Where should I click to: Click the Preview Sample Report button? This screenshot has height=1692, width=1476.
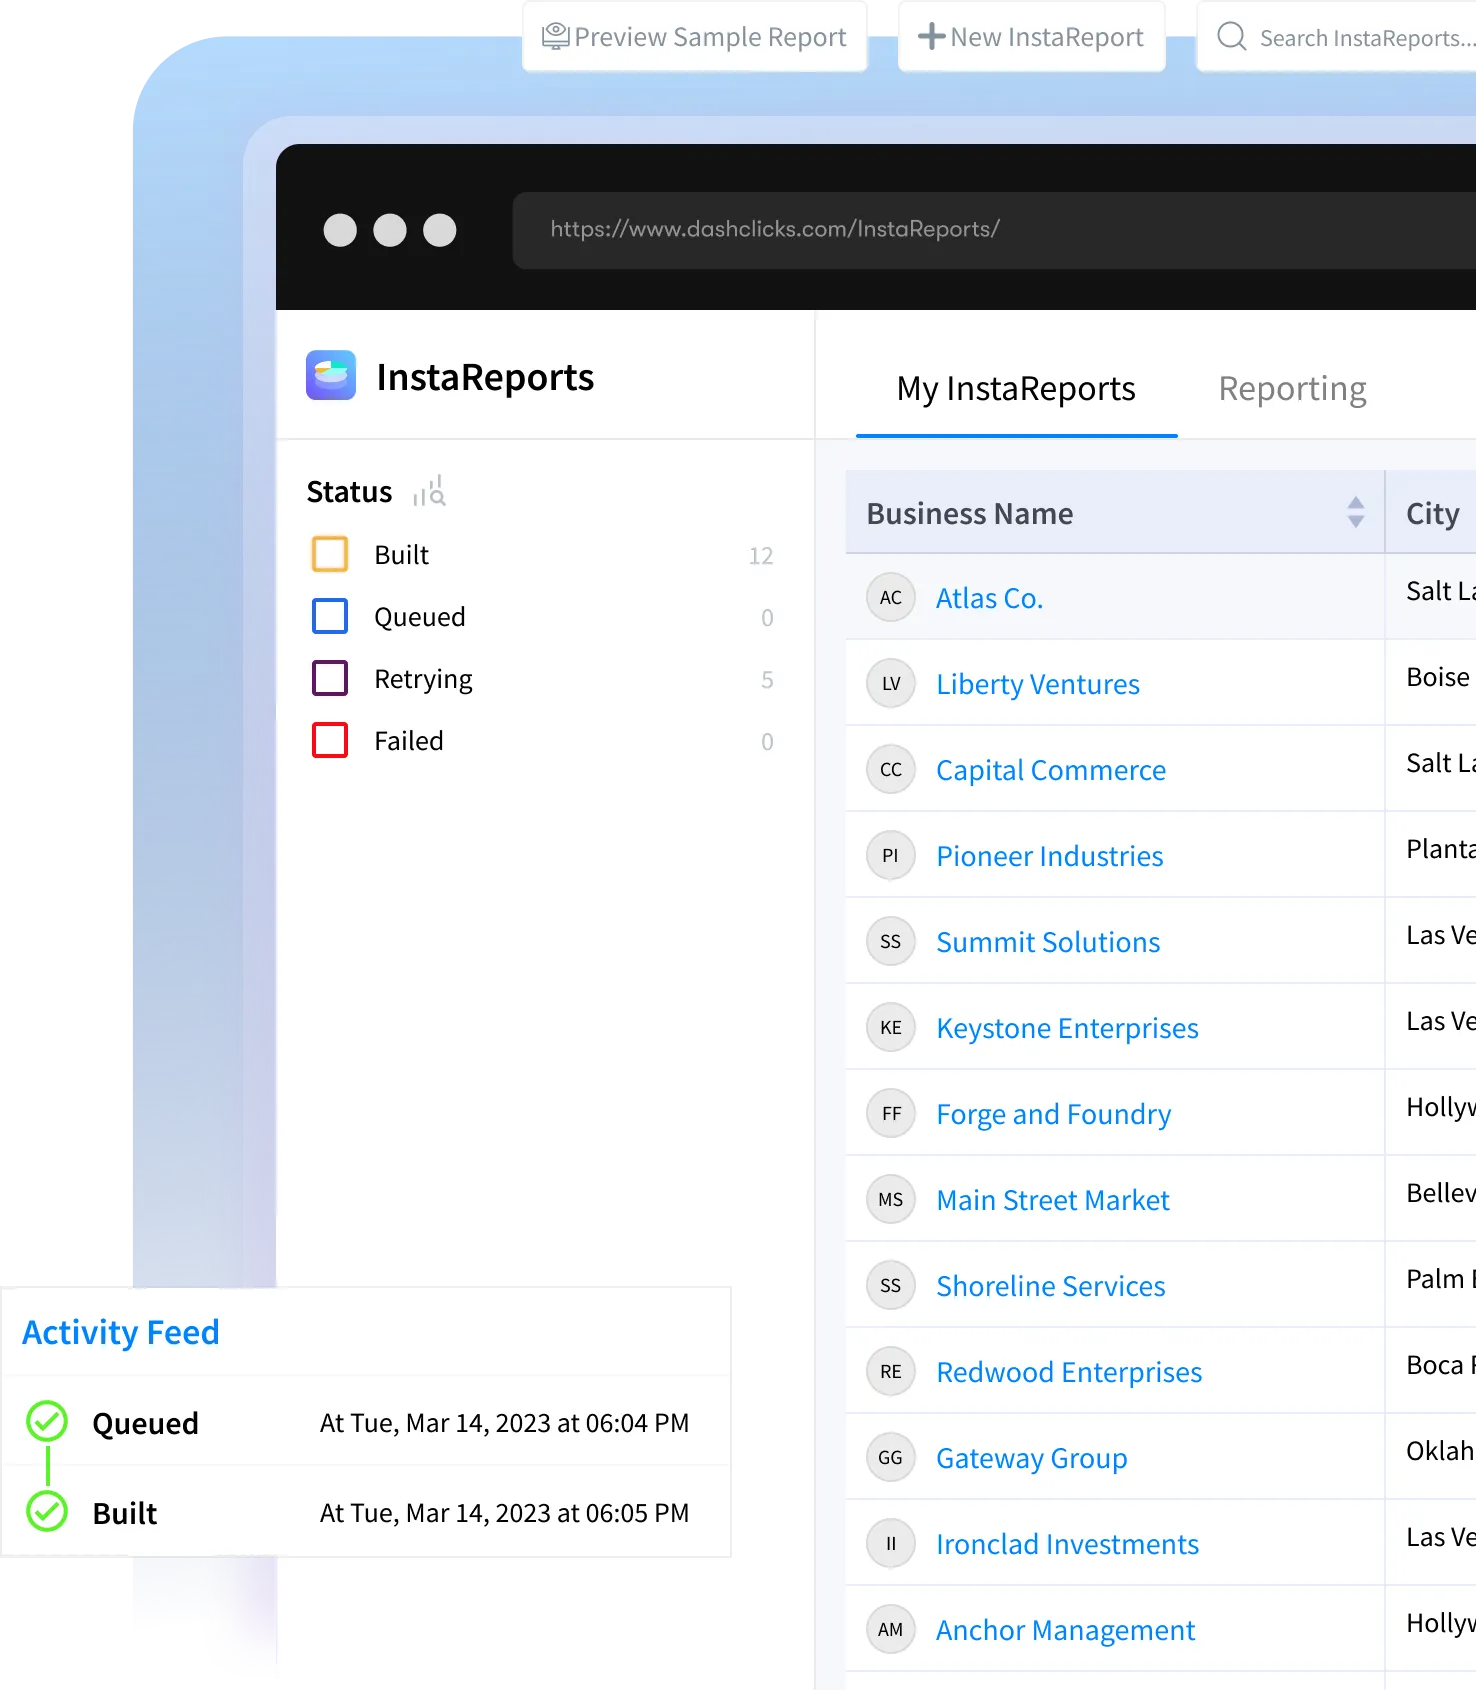pos(695,37)
